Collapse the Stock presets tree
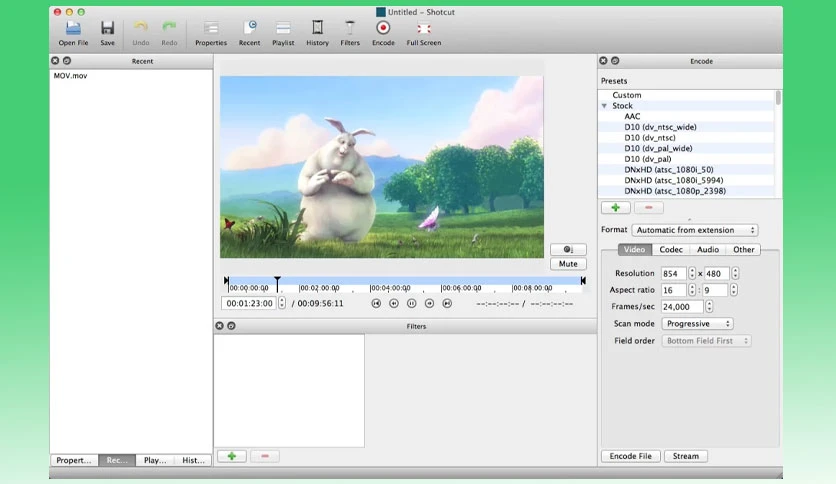 pos(604,106)
